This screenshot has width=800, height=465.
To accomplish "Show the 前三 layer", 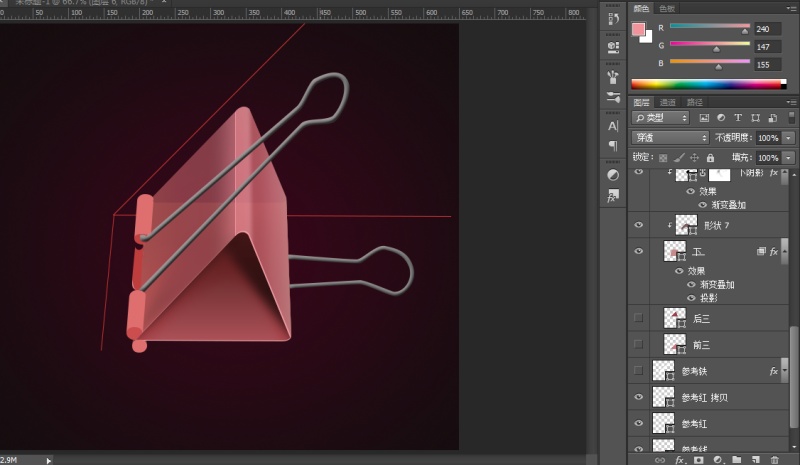I will click(x=638, y=344).
